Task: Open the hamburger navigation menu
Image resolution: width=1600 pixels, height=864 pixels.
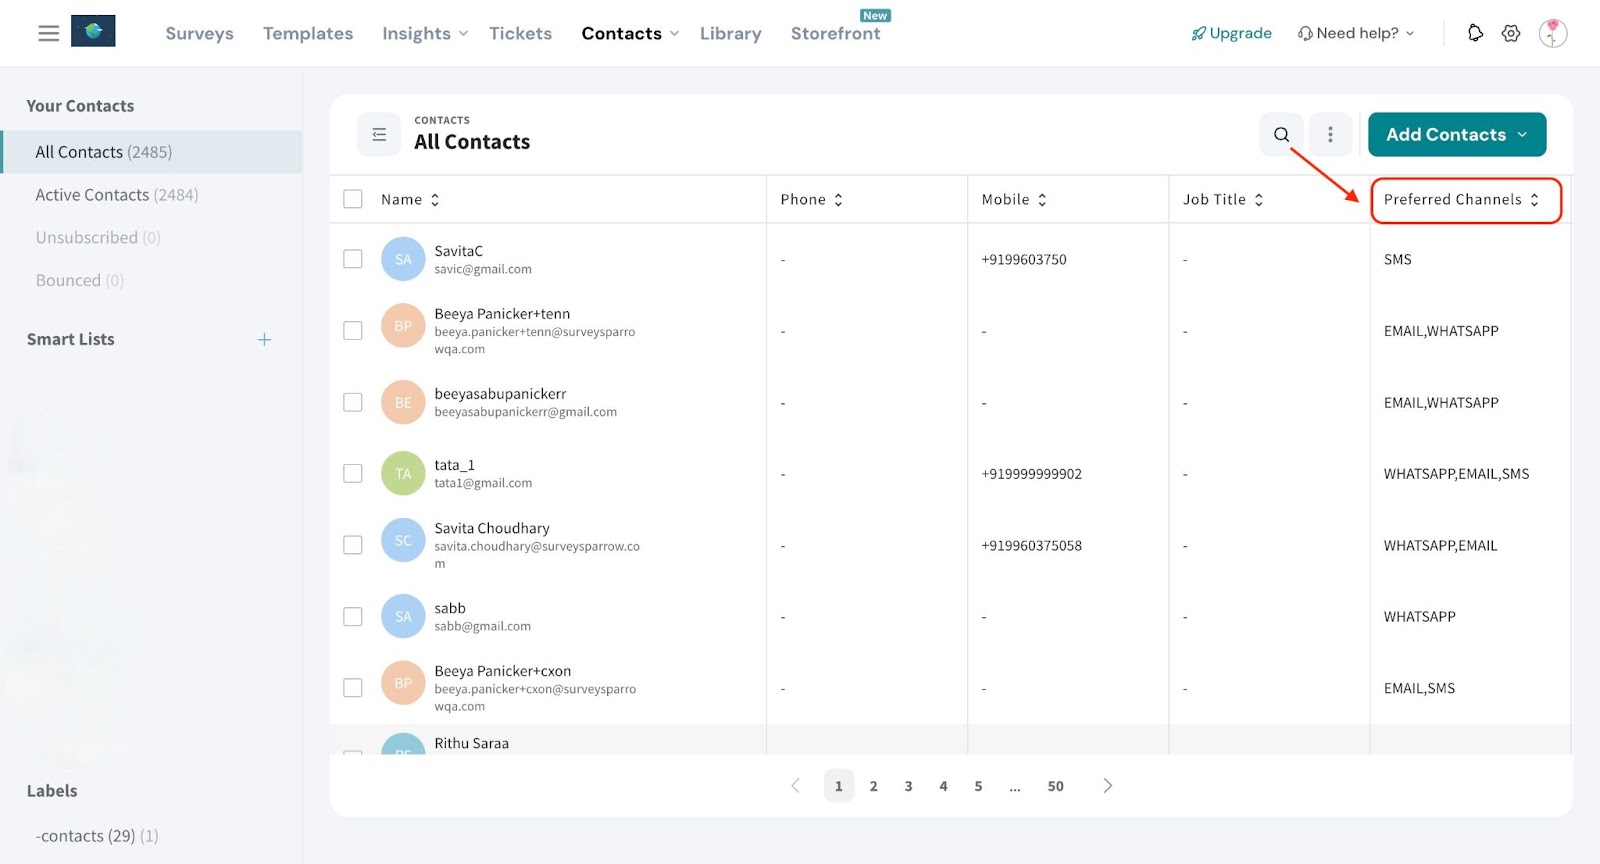Action: click(x=48, y=33)
